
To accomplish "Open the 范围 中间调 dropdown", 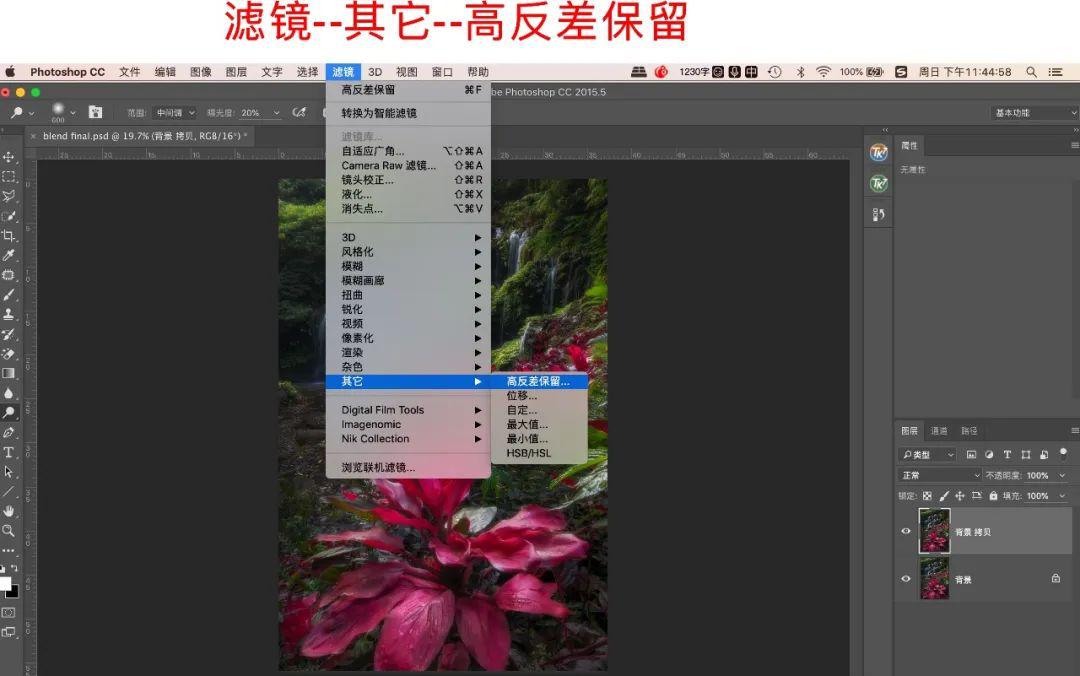I will 175,112.
